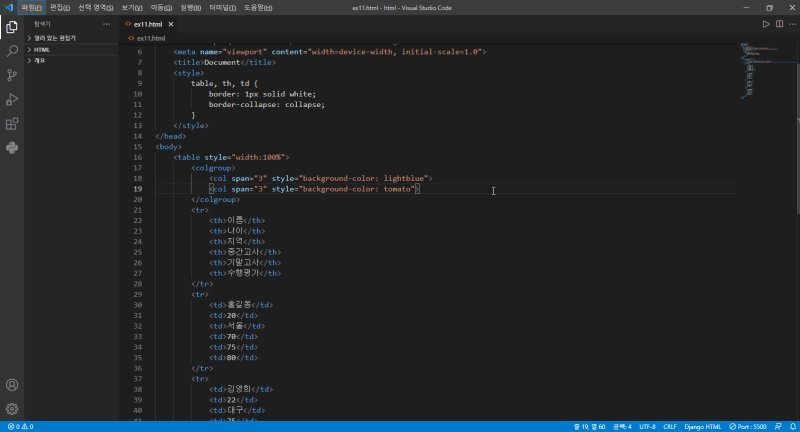Open the 실행(R) menu
The width and height of the screenshot is (800, 432).
pos(190,8)
